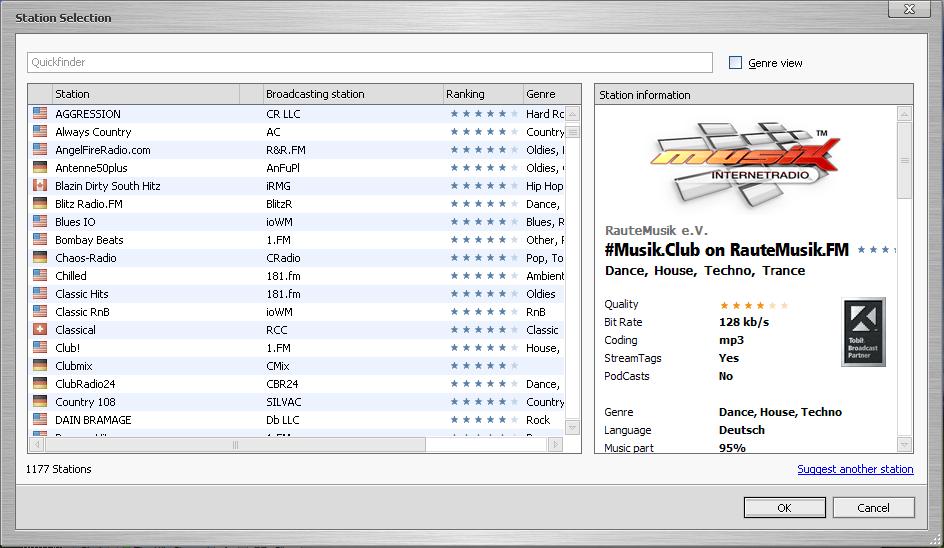Sort by Broadcasting station column header
The image size is (944, 548).
(353, 94)
